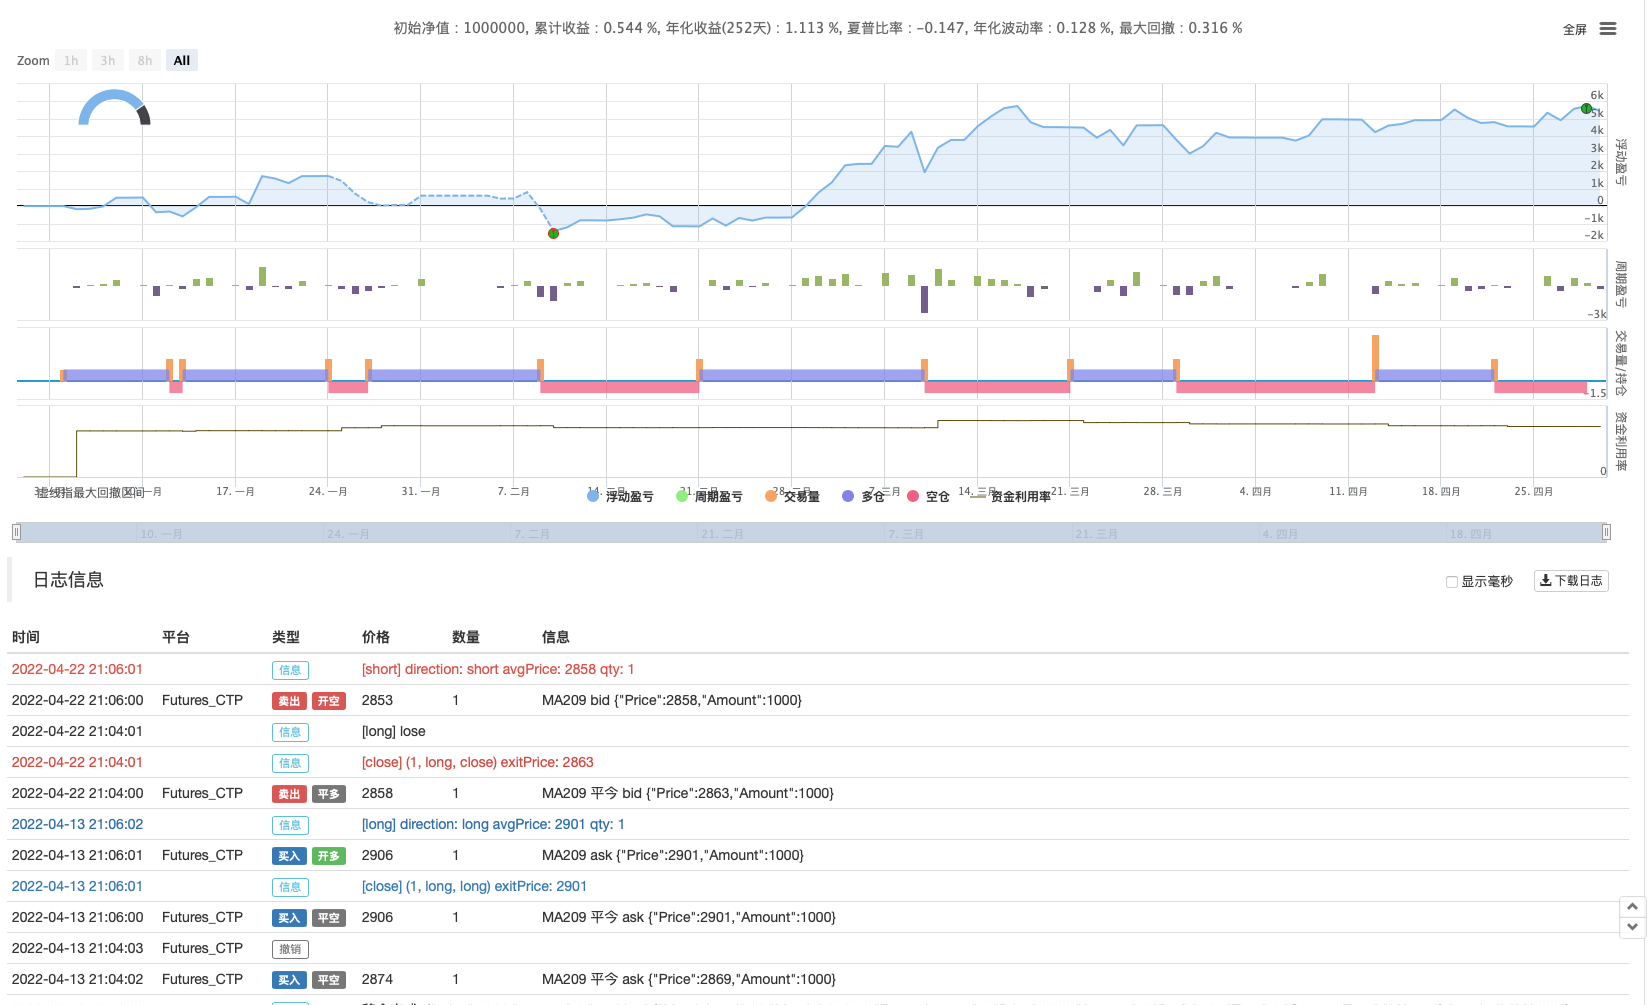Click the scroll-down arrow button at right edge
1648x1005 pixels.
pos(1632,927)
